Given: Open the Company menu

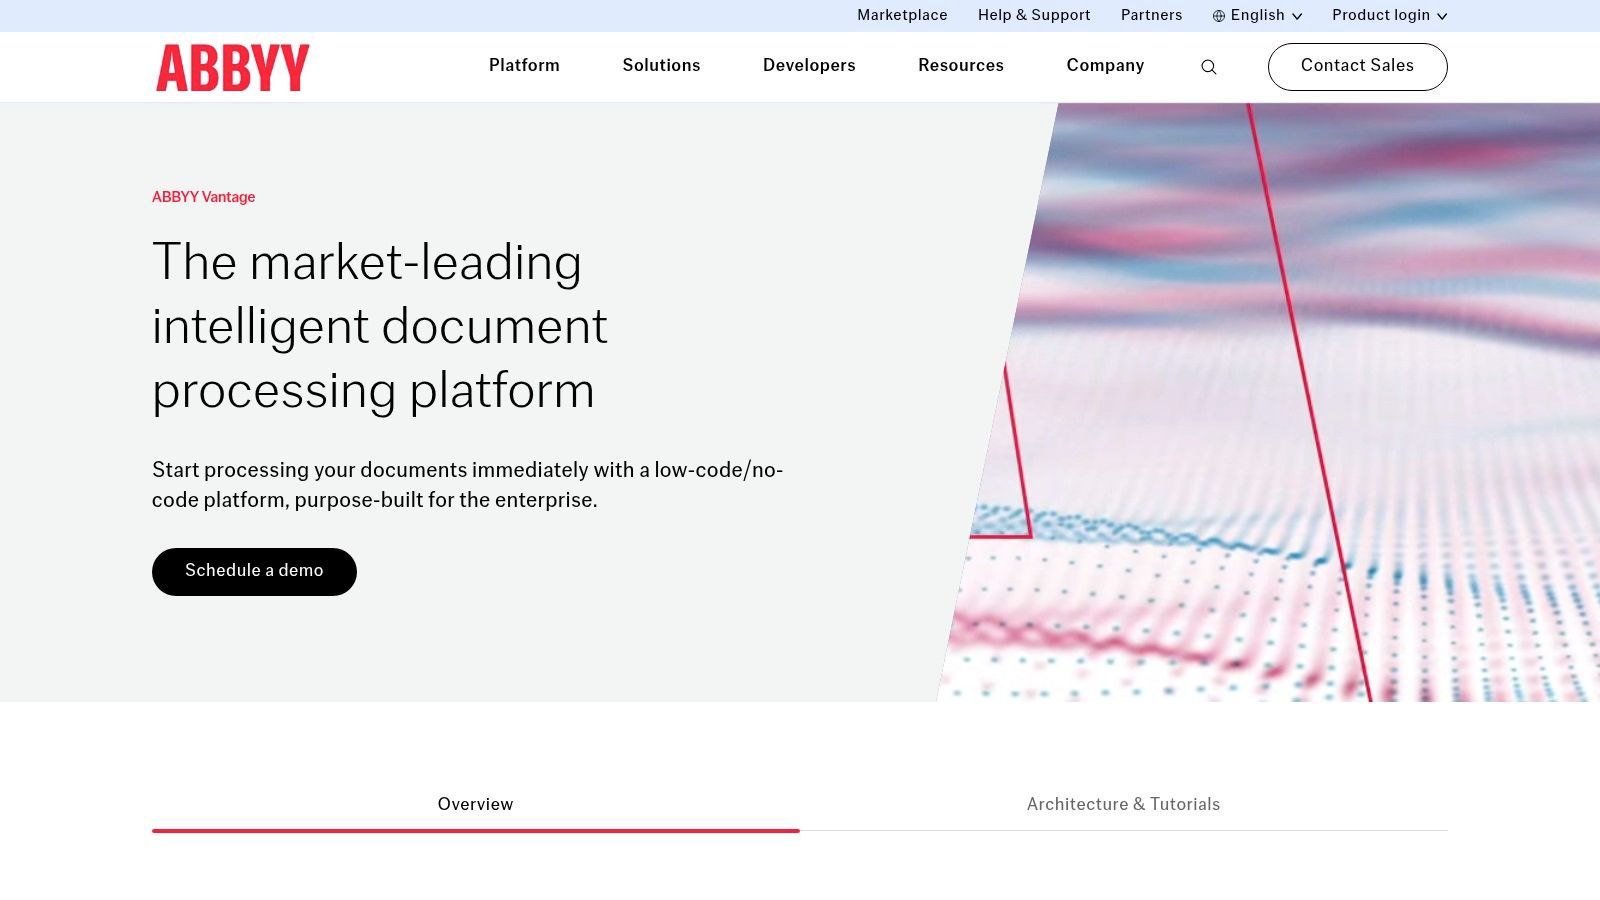Looking at the screenshot, I should [1105, 66].
